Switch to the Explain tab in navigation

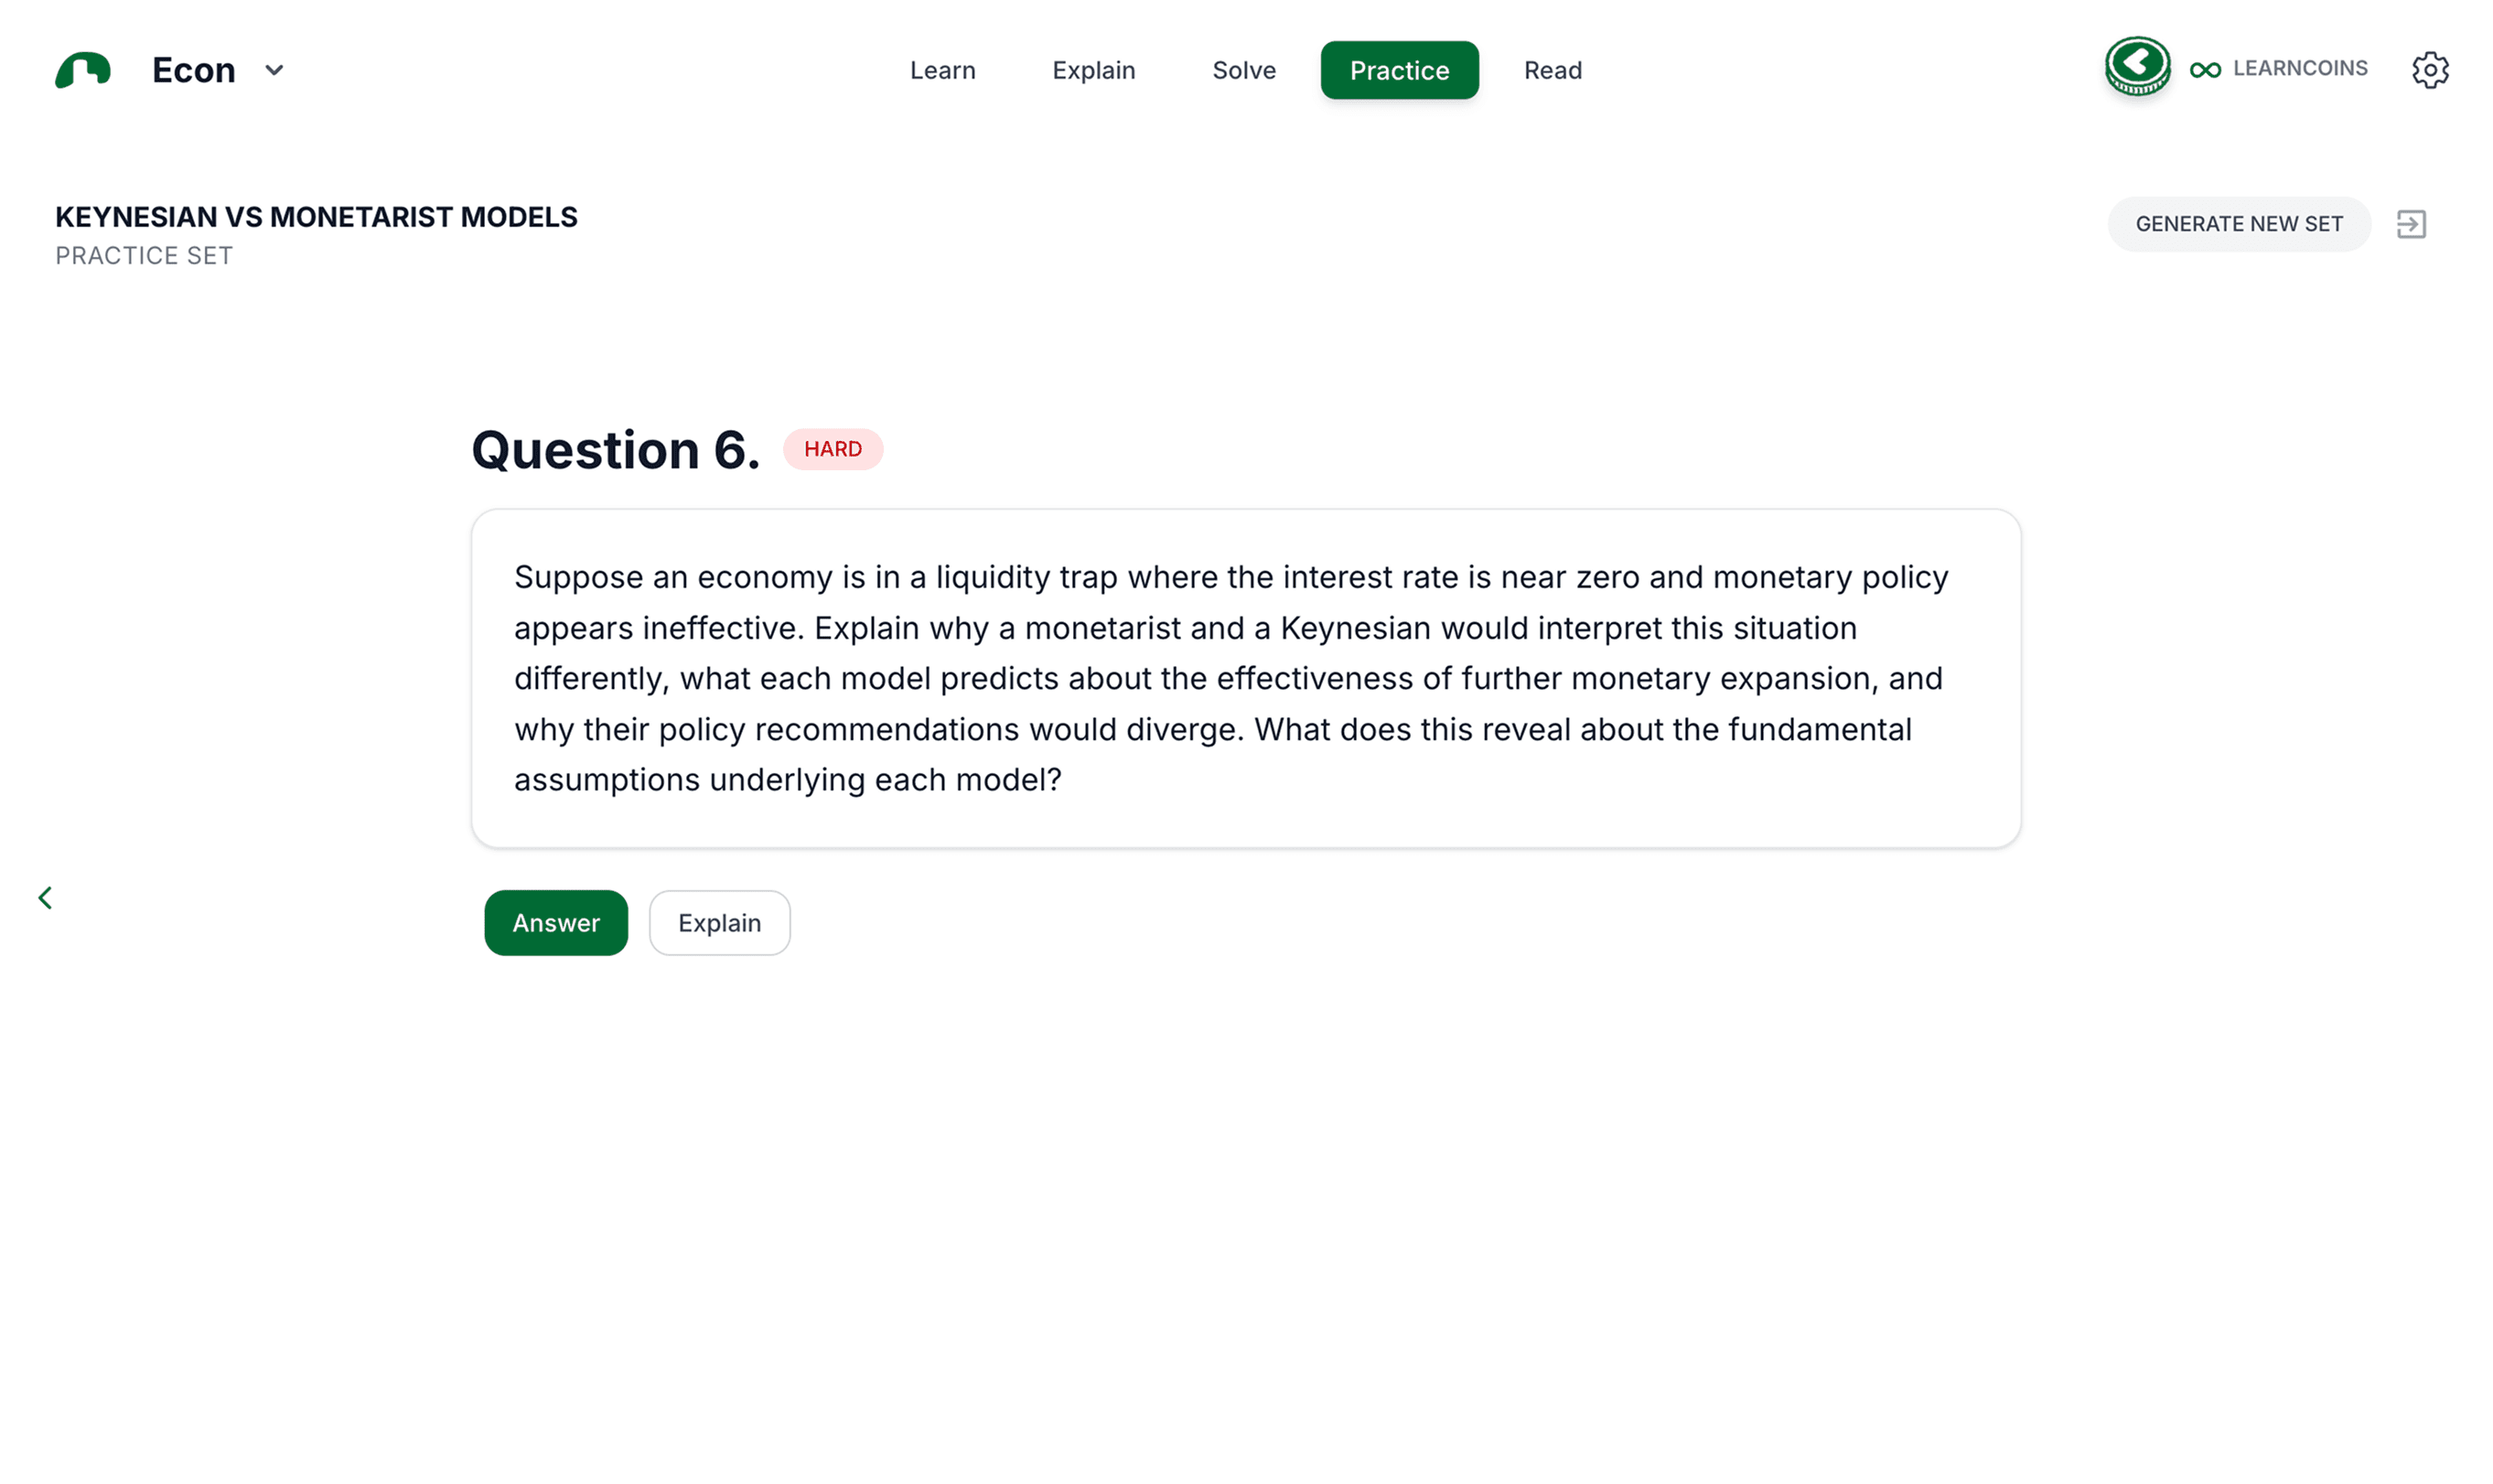[x=1093, y=70]
